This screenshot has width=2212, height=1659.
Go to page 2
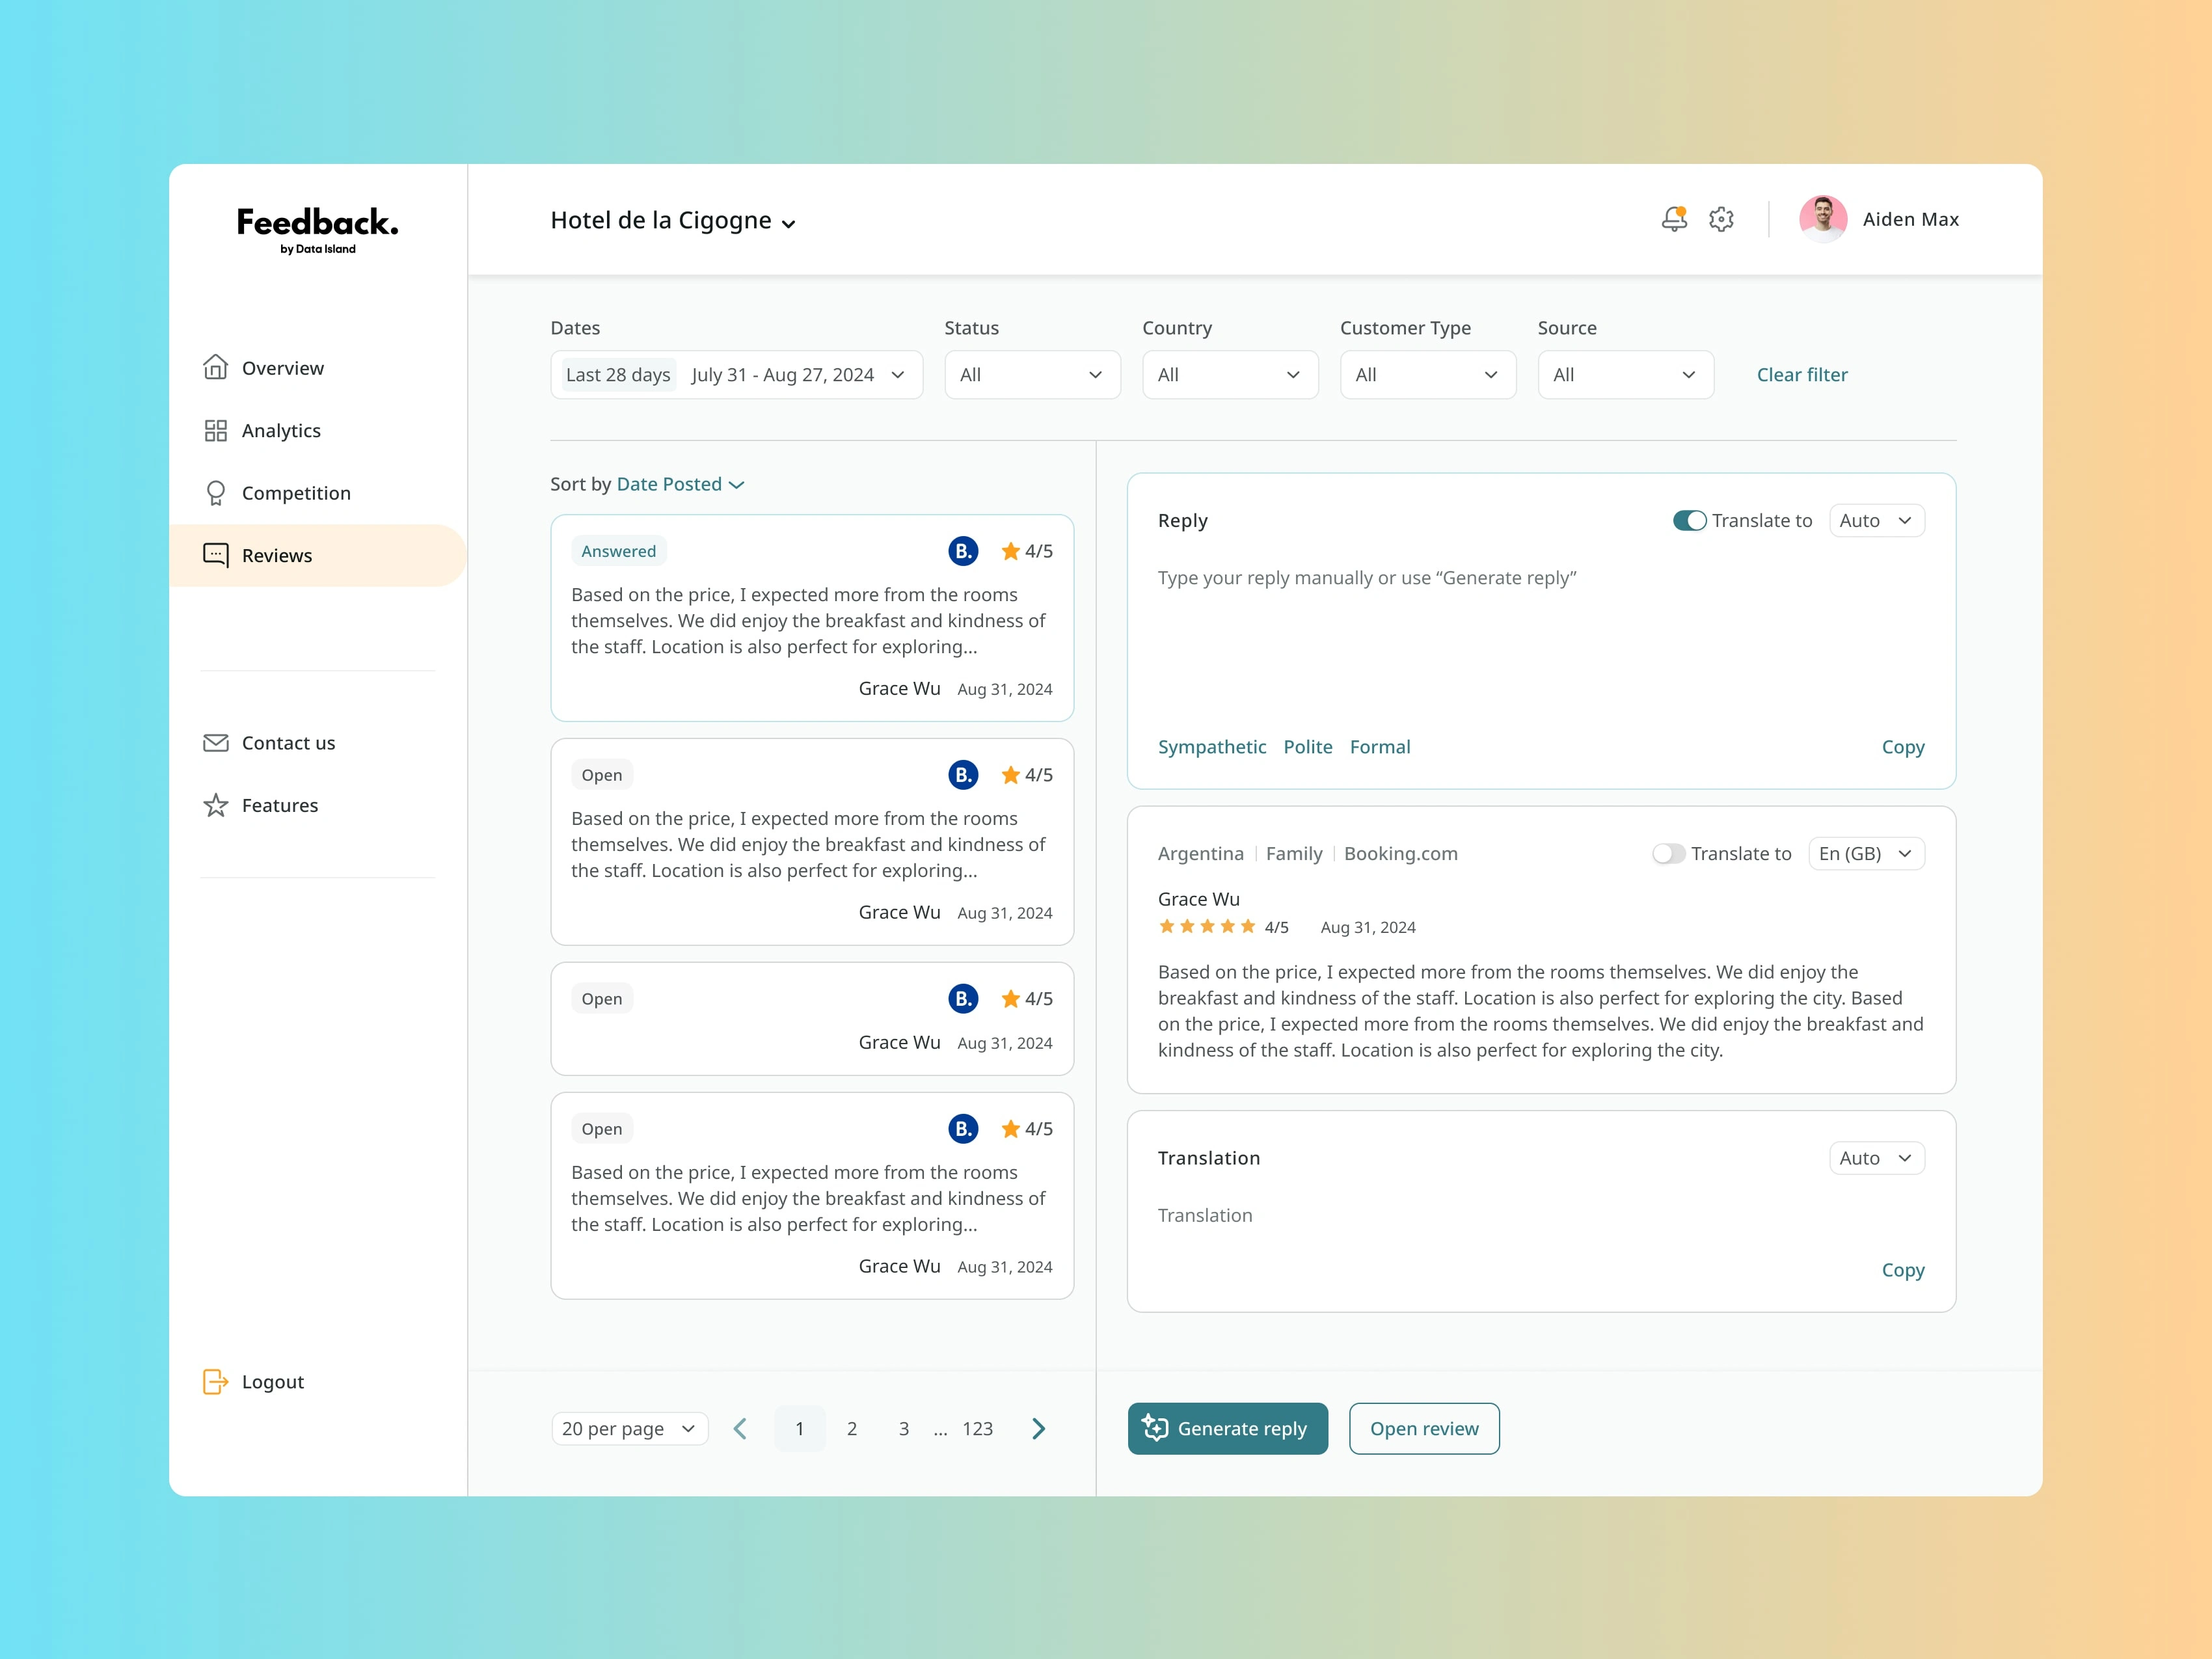[852, 1428]
